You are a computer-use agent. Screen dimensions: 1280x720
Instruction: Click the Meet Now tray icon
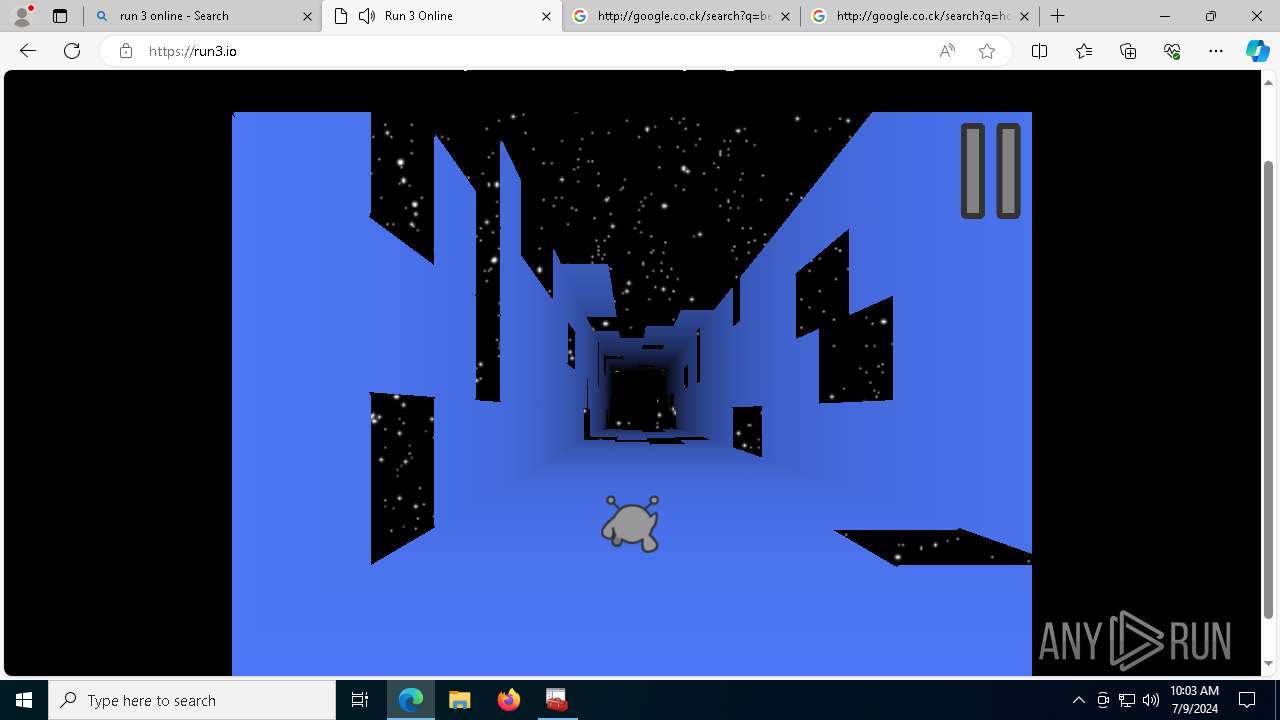point(1103,700)
